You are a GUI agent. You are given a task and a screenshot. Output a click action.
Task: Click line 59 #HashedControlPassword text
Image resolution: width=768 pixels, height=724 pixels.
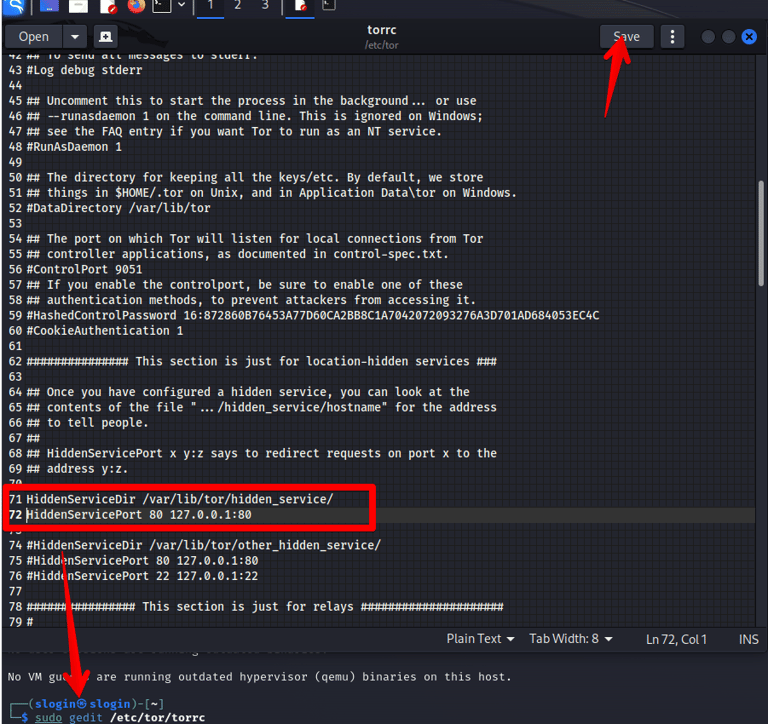tap(312, 315)
